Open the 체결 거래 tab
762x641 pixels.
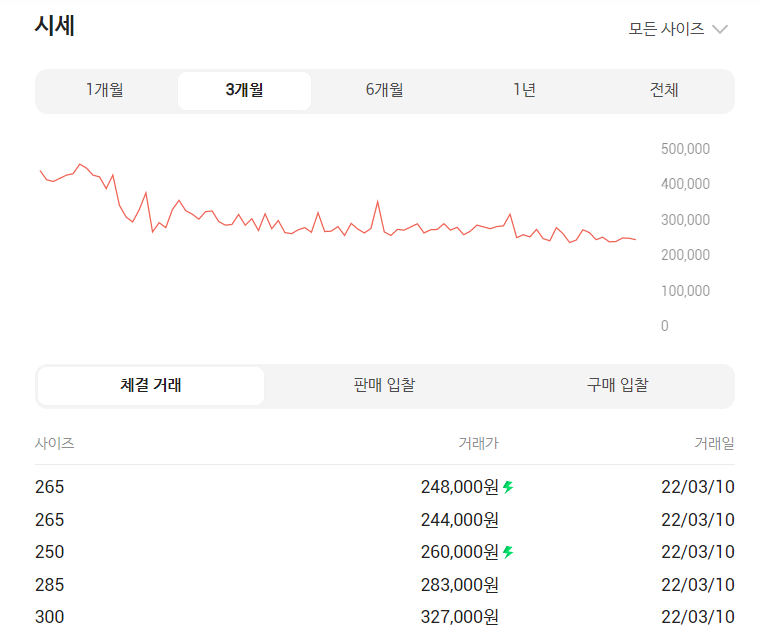[x=151, y=385]
